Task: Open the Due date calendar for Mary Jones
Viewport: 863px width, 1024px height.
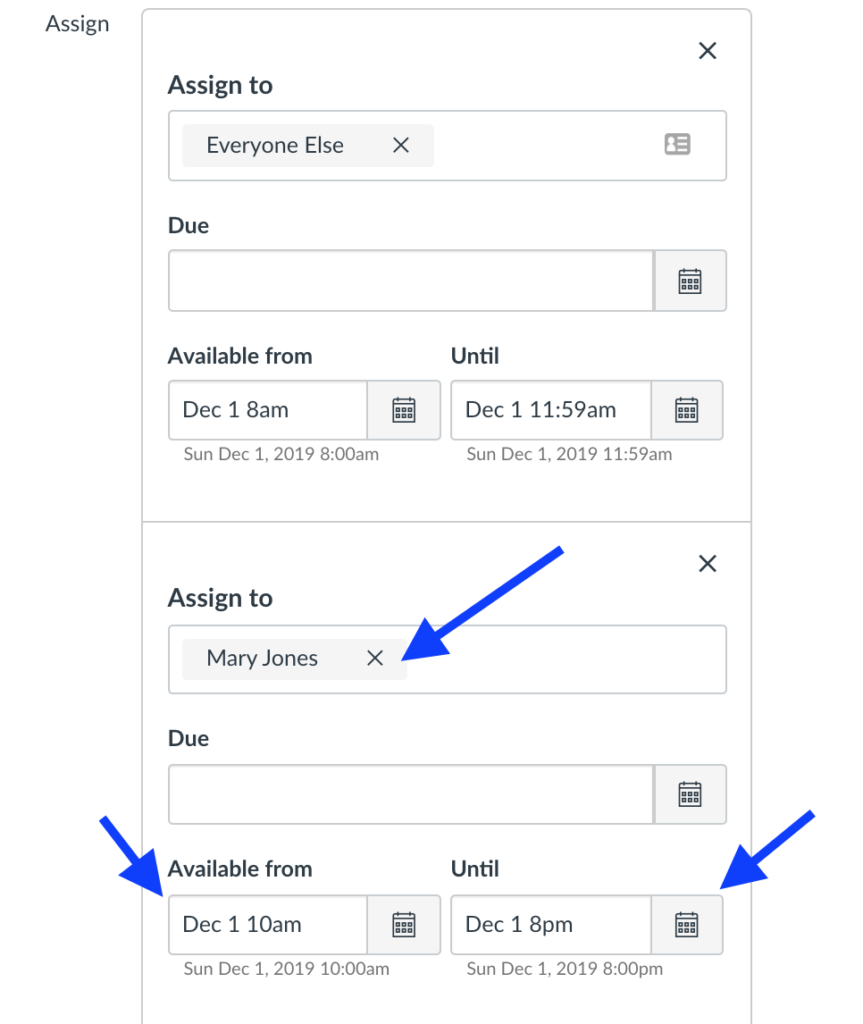Action: click(x=690, y=794)
